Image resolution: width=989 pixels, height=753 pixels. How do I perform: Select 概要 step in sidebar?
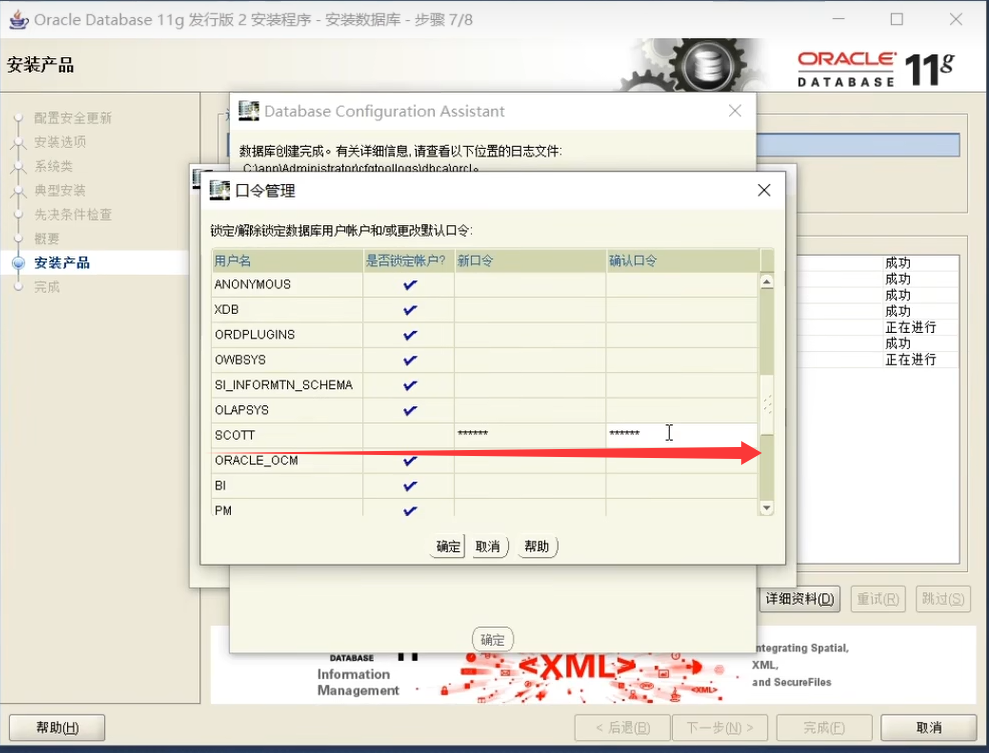(47, 238)
